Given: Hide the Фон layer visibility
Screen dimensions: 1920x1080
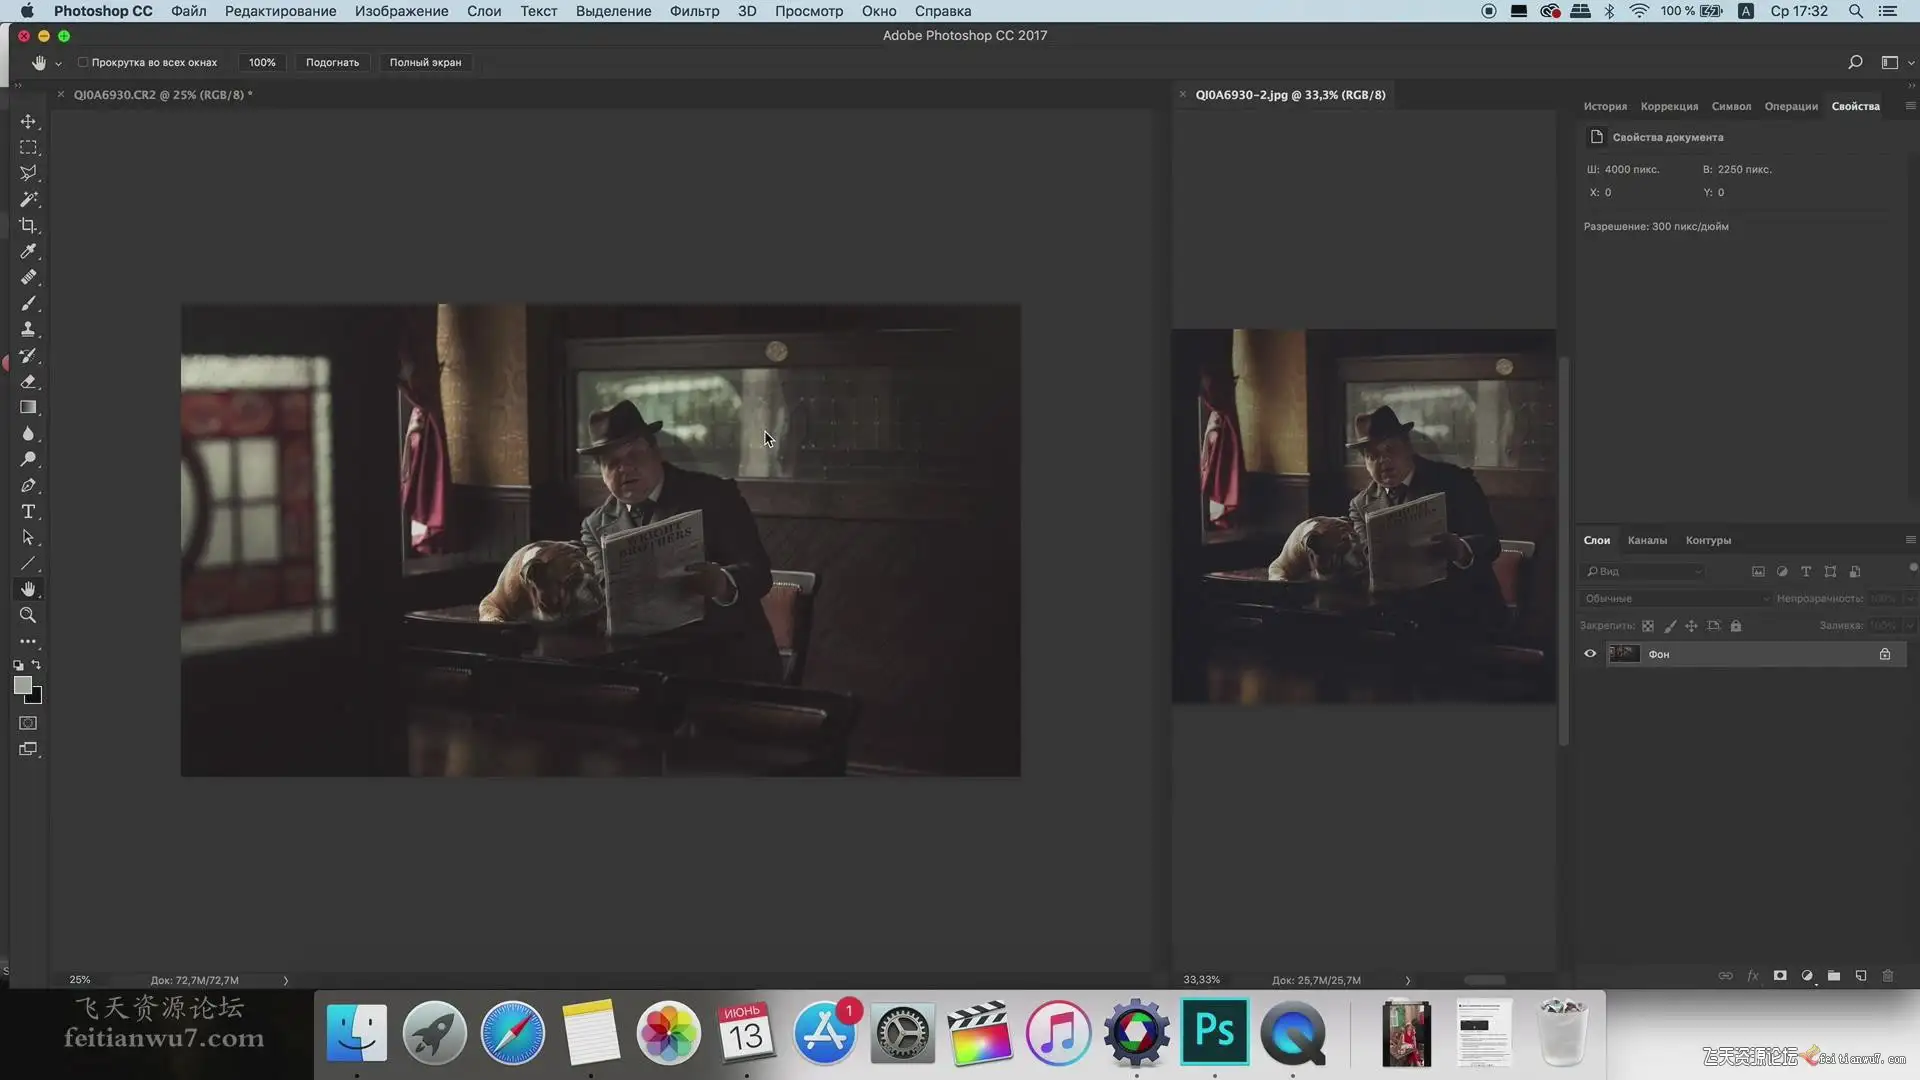Looking at the screenshot, I should pos(1590,654).
